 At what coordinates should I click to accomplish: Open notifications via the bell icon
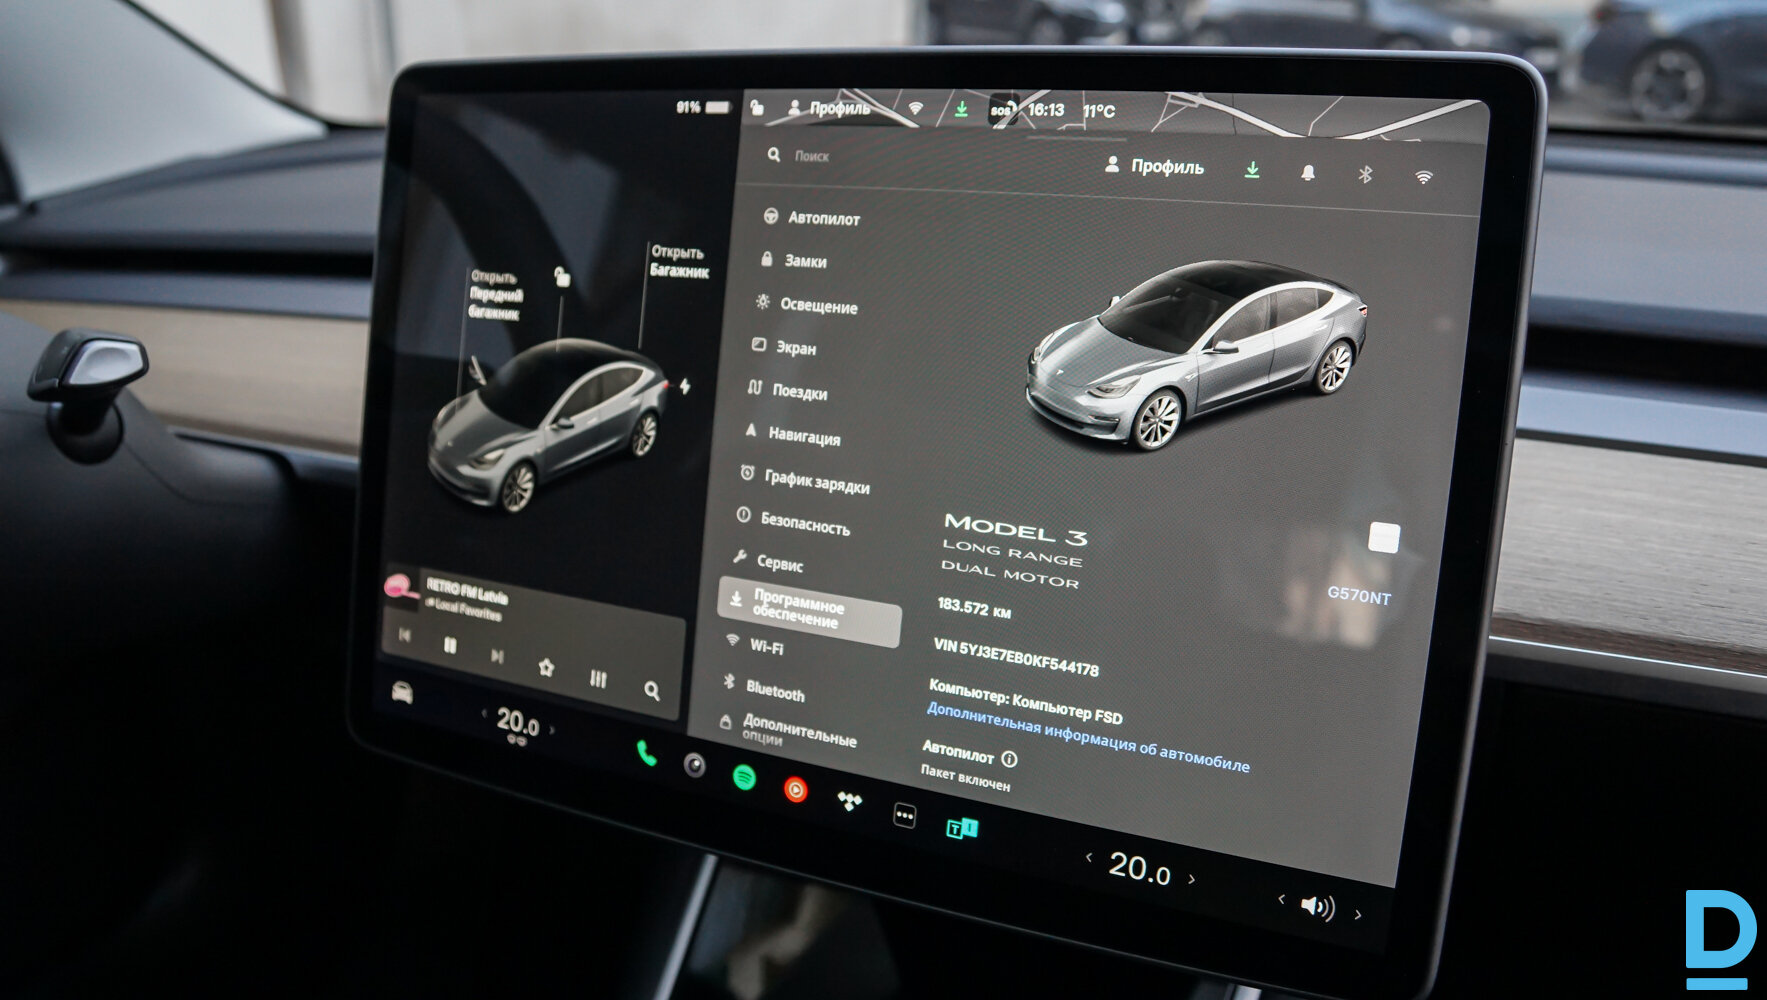[1308, 173]
